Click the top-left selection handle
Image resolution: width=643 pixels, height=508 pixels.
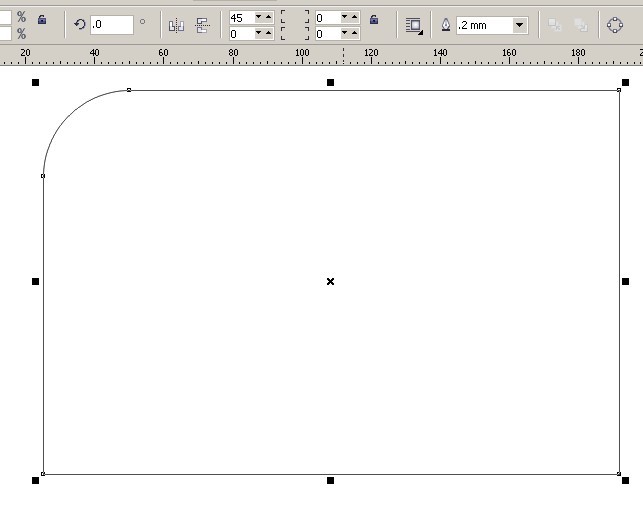pos(35,82)
